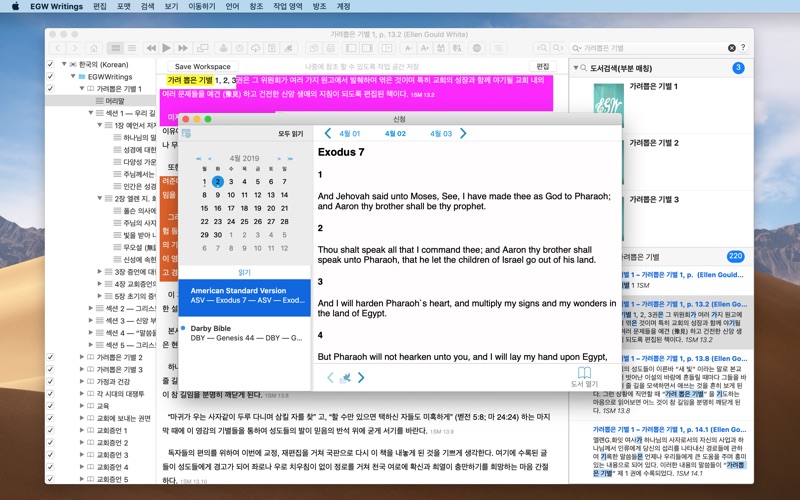Click the forward arrow in main toolbar
This screenshot has width=800, height=500.
74,48
